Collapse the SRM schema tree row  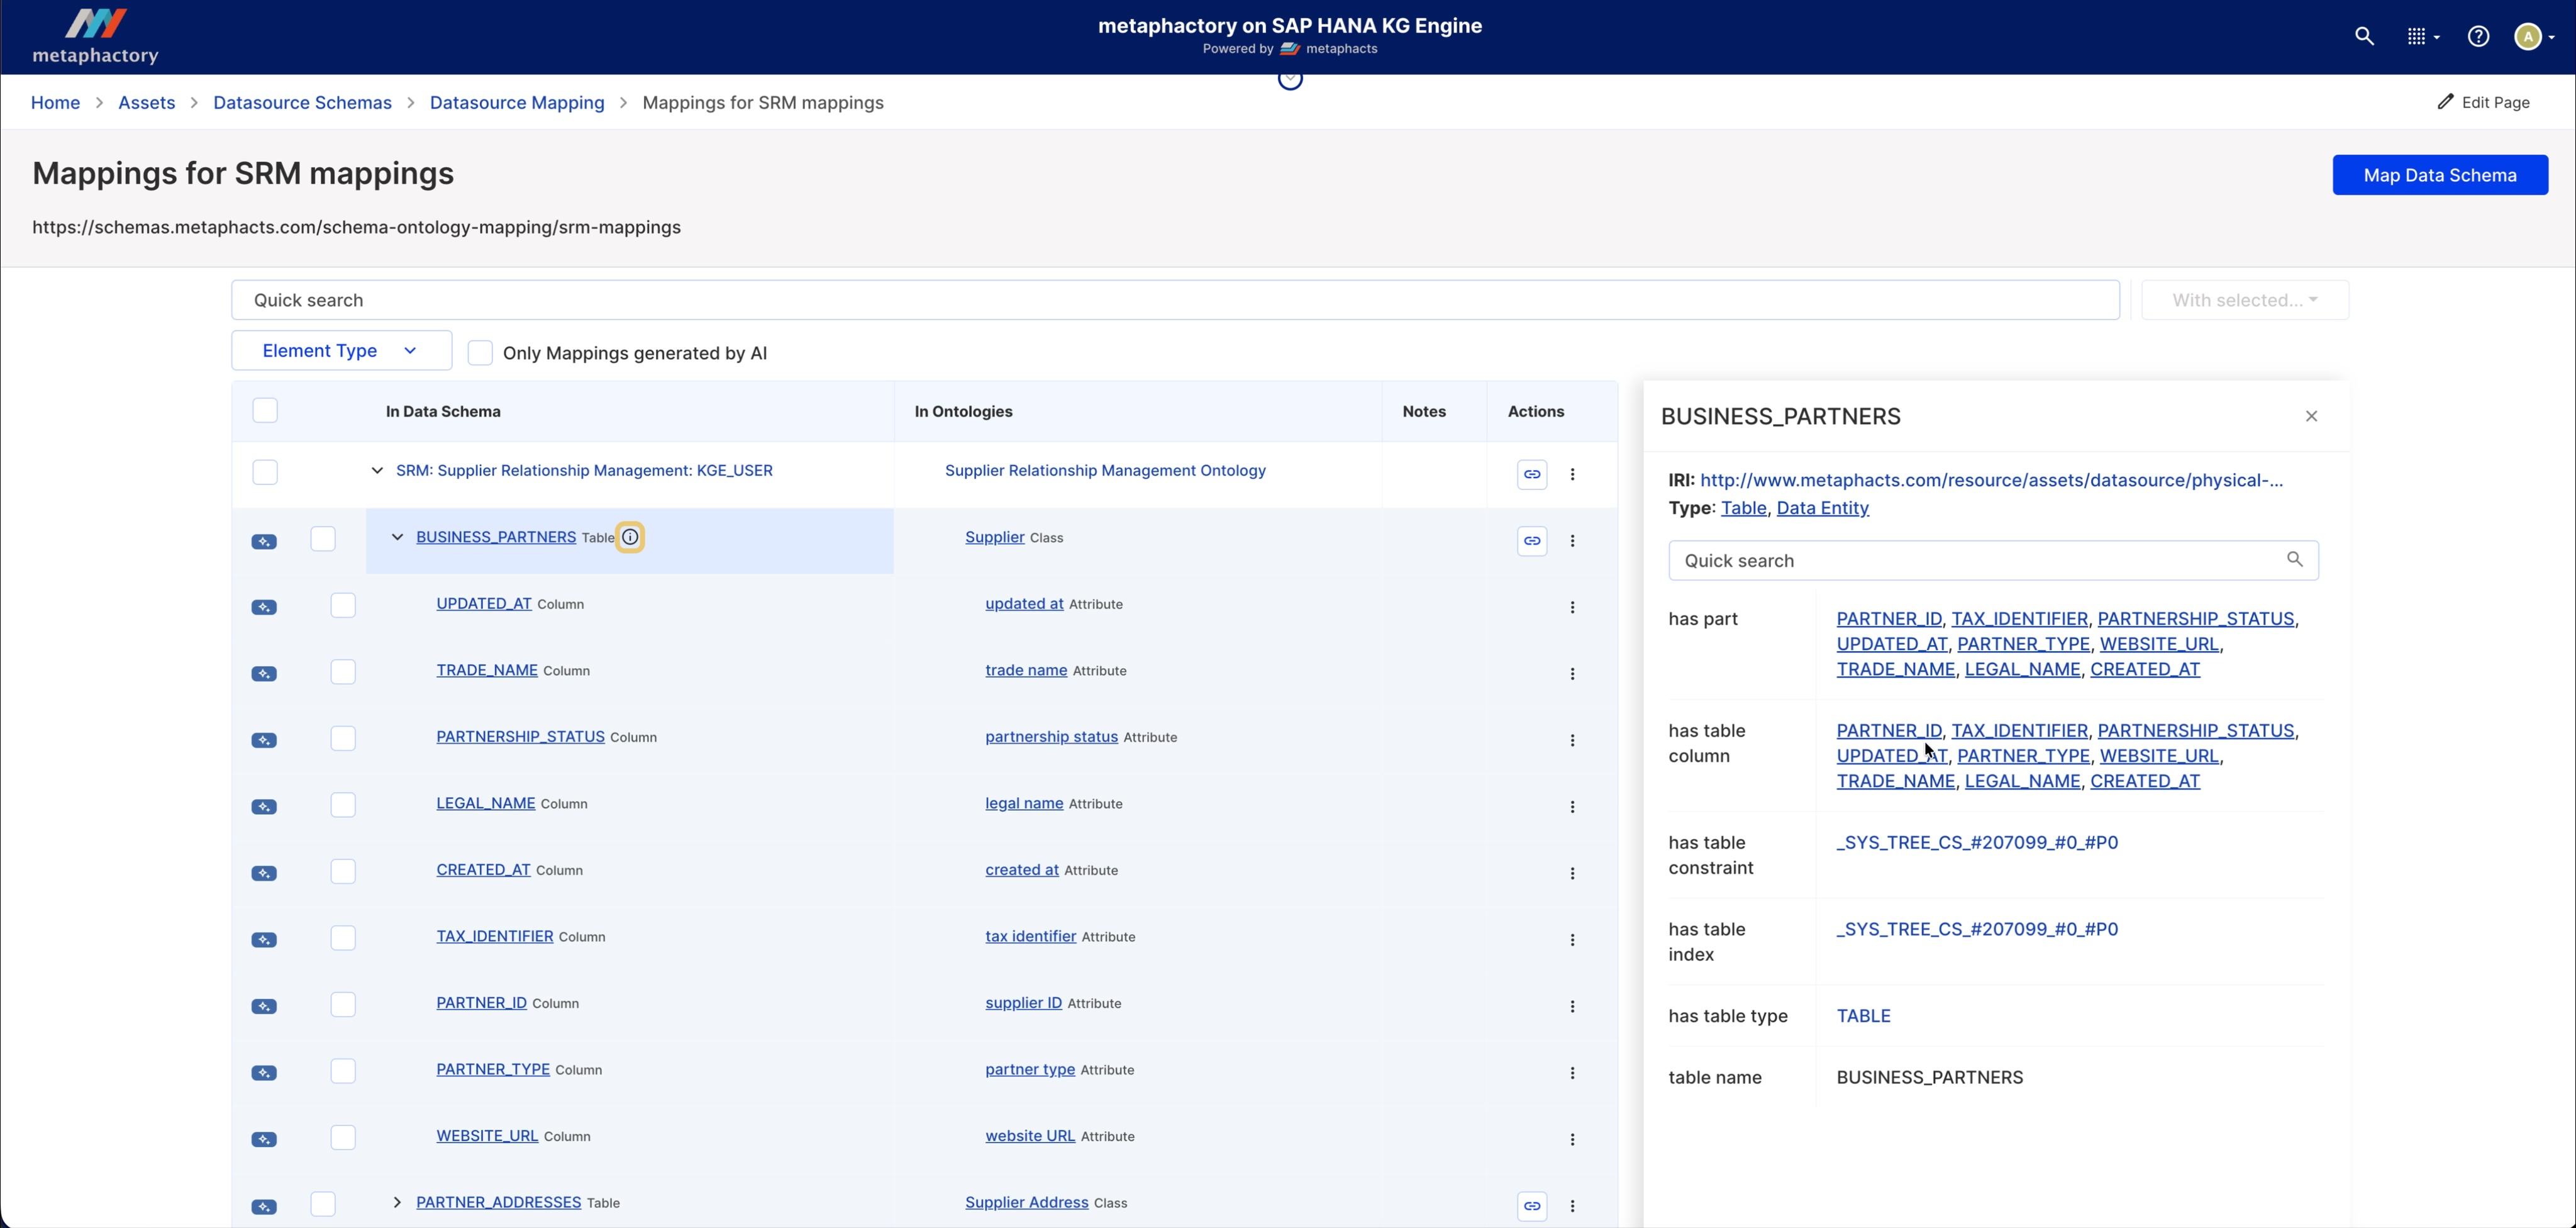(x=377, y=470)
